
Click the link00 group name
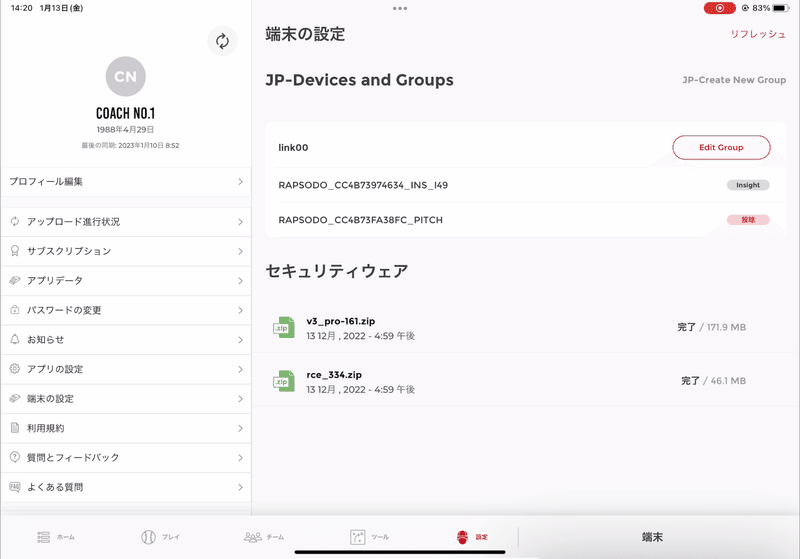(x=293, y=147)
